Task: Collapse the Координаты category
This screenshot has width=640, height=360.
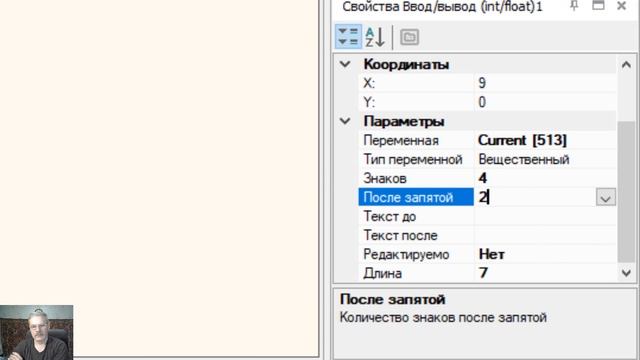Action: coord(345,64)
